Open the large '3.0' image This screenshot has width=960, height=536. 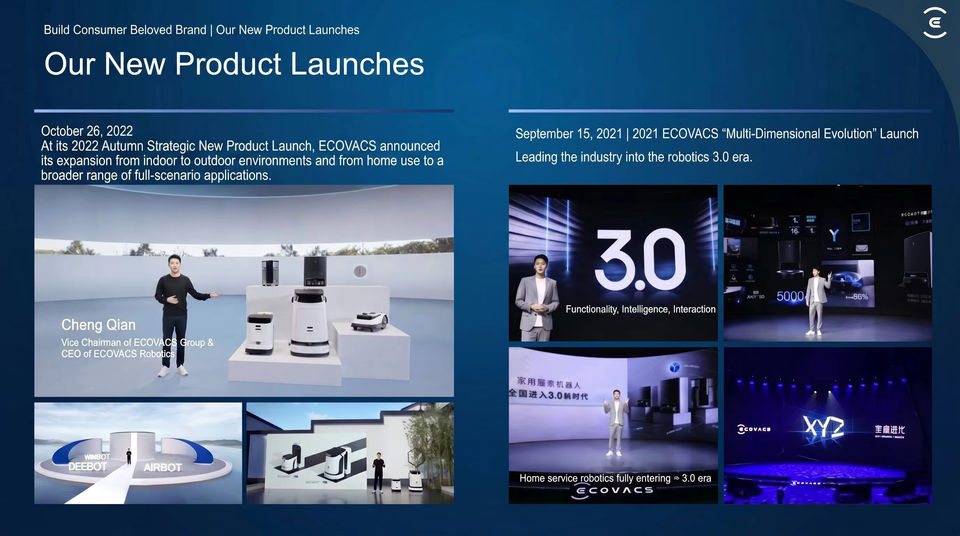click(613, 263)
